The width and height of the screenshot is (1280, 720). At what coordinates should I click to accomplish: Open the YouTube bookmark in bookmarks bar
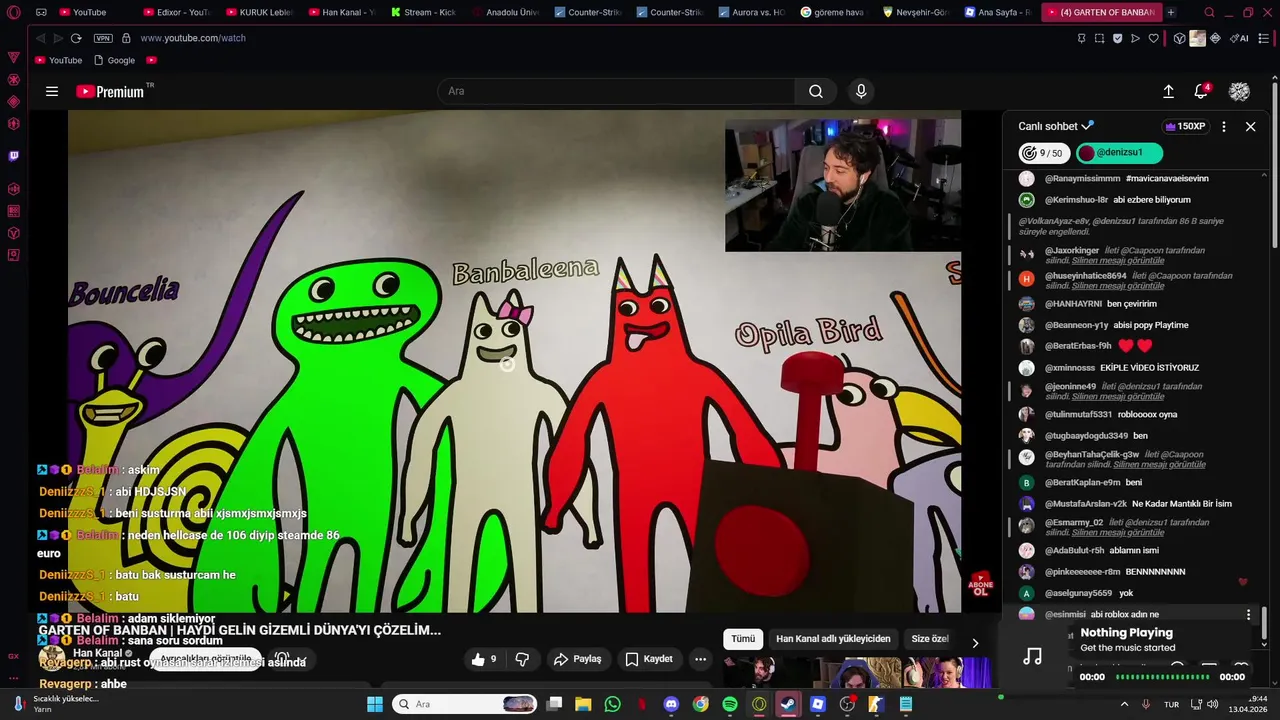tap(58, 60)
